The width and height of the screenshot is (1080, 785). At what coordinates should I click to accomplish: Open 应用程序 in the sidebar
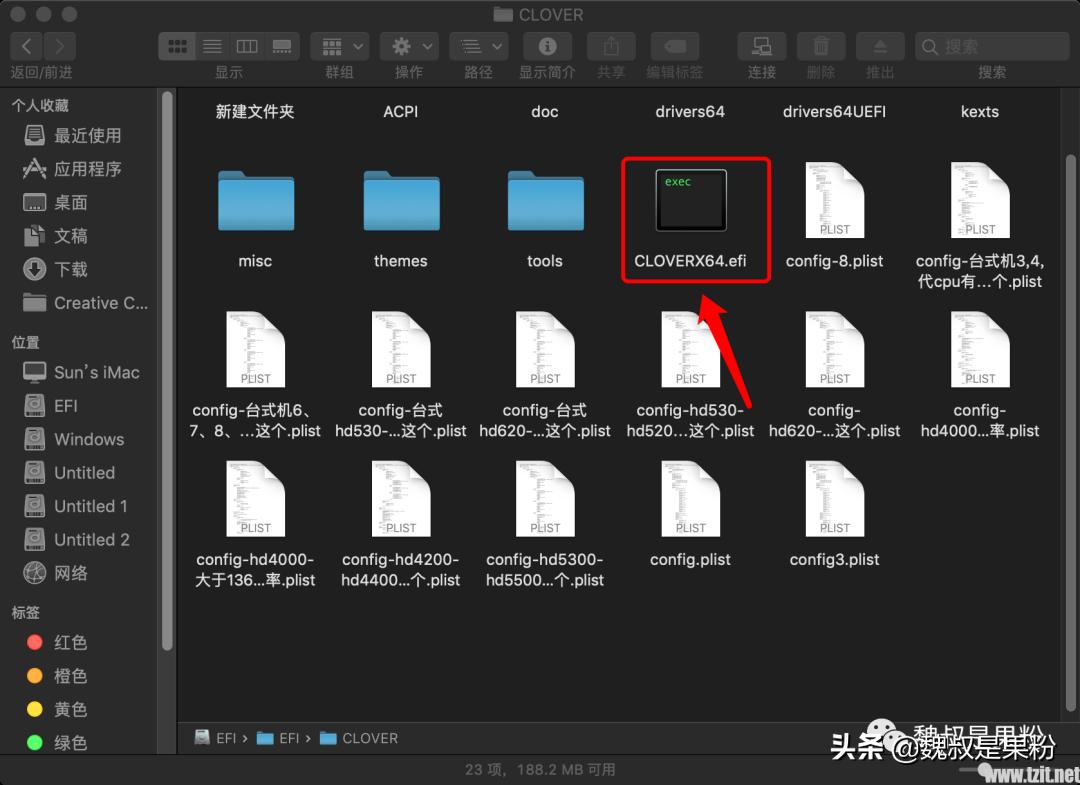87,169
